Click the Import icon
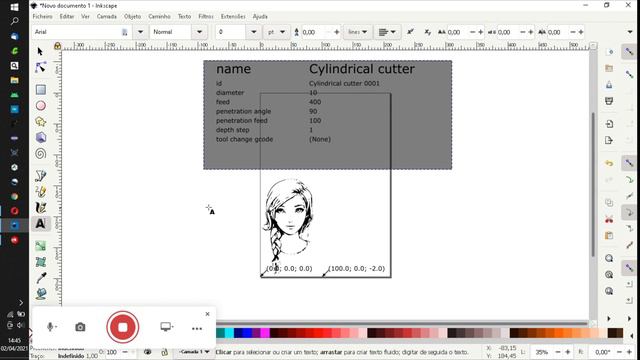This screenshot has width=640, height=360. [x=609, y=124]
